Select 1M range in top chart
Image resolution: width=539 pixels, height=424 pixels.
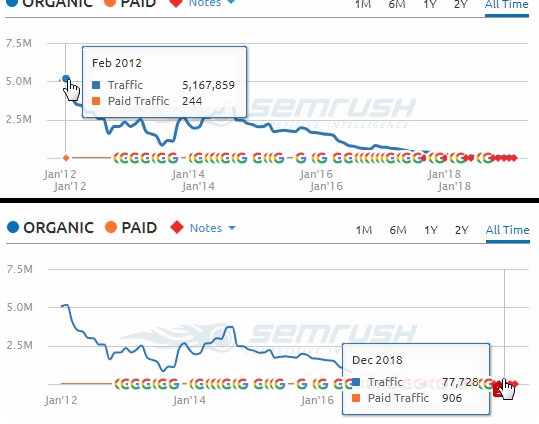point(363,4)
